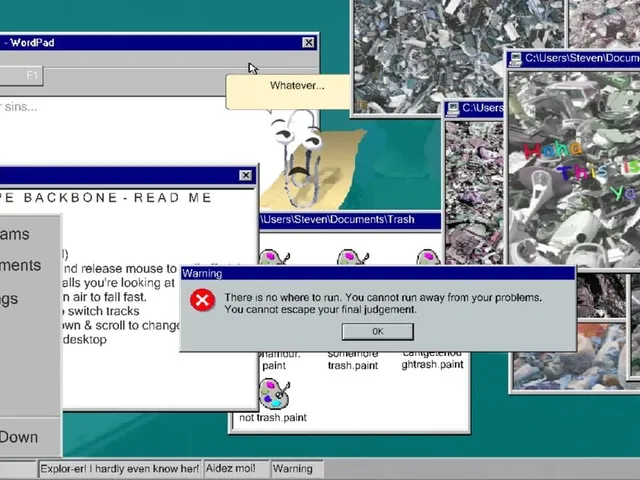Select the 'somemore trash.paint' file label
Screen dimensions: 640x480
tap(353, 360)
